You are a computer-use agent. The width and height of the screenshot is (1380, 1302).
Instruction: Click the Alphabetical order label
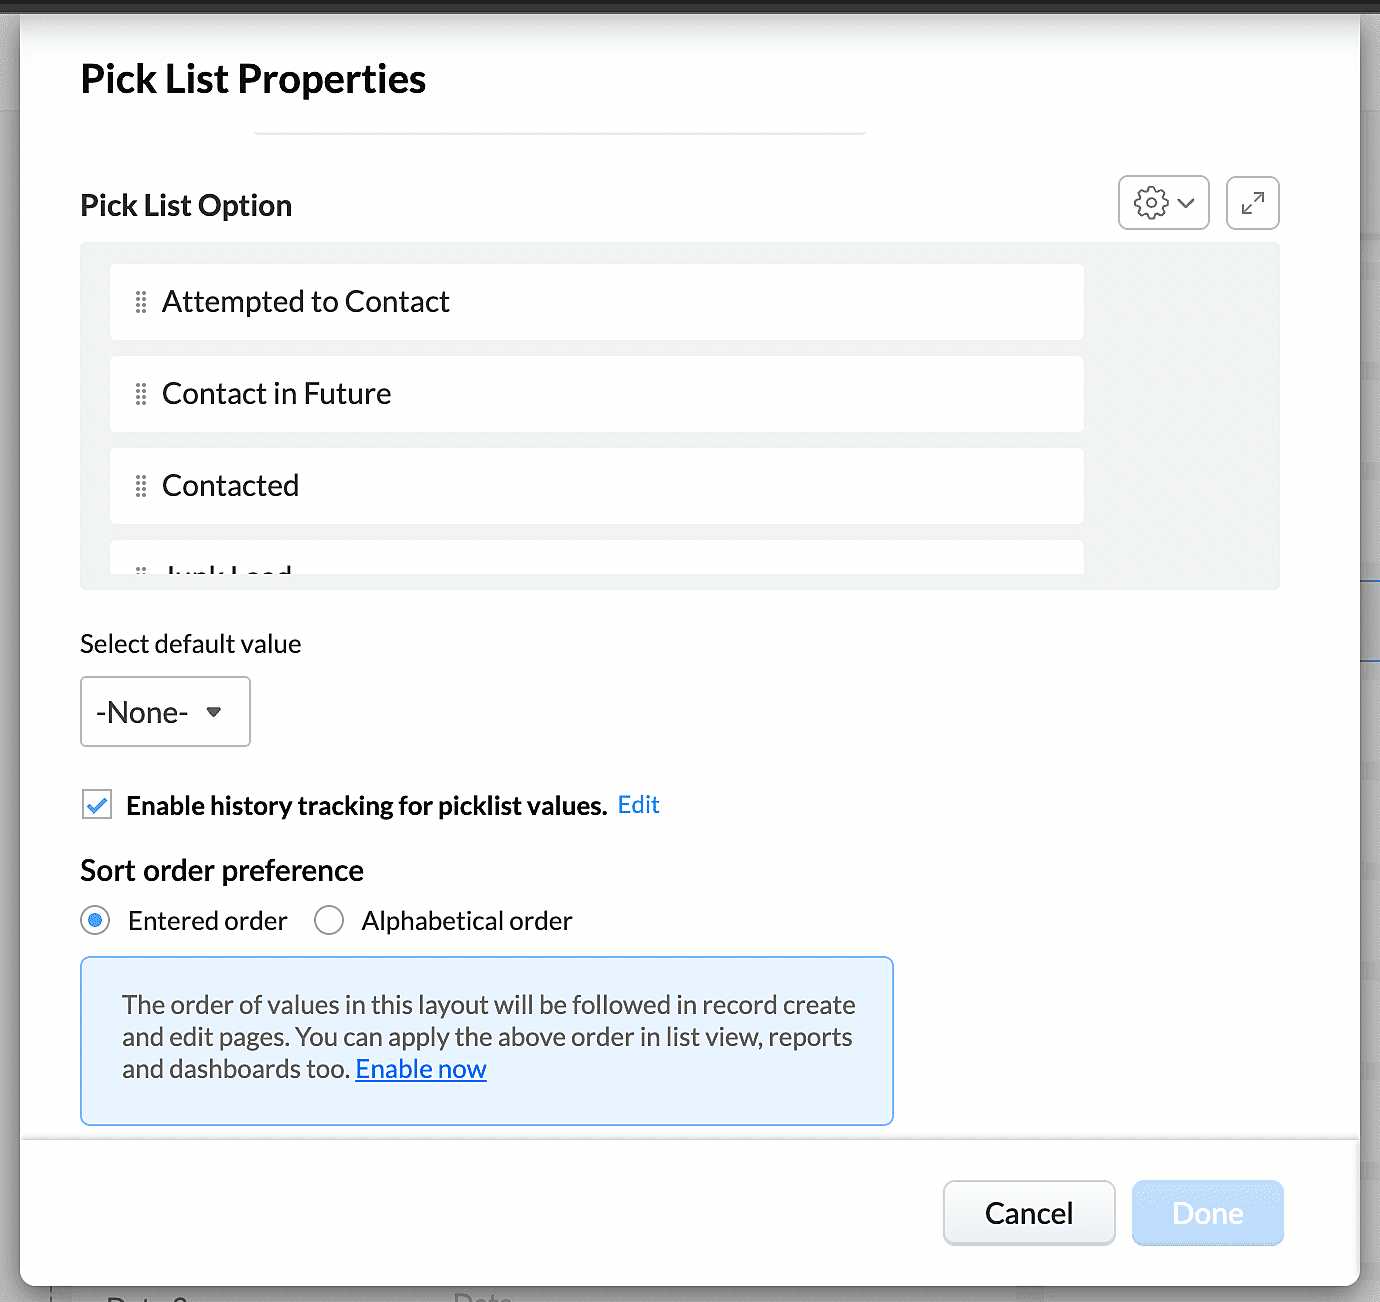(x=467, y=921)
